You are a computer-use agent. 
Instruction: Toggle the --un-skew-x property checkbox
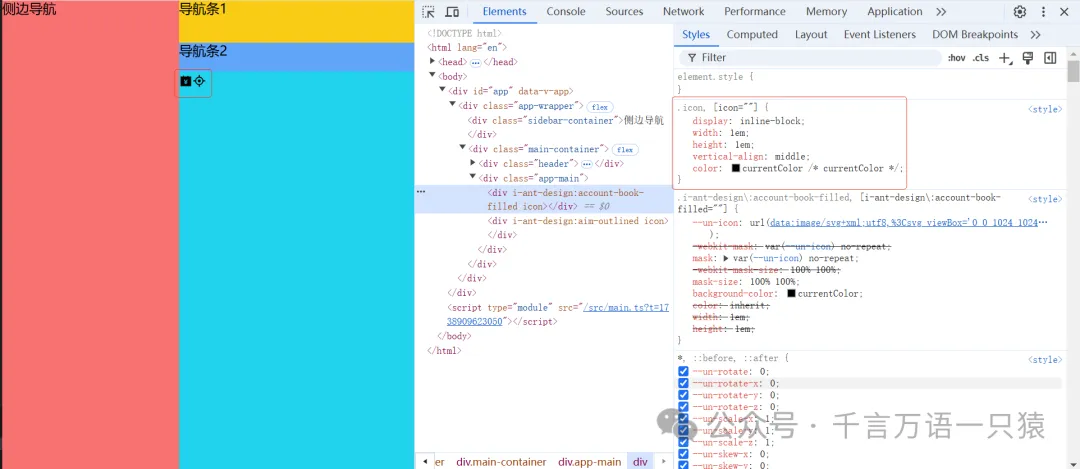pyautogui.click(x=684, y=454)
